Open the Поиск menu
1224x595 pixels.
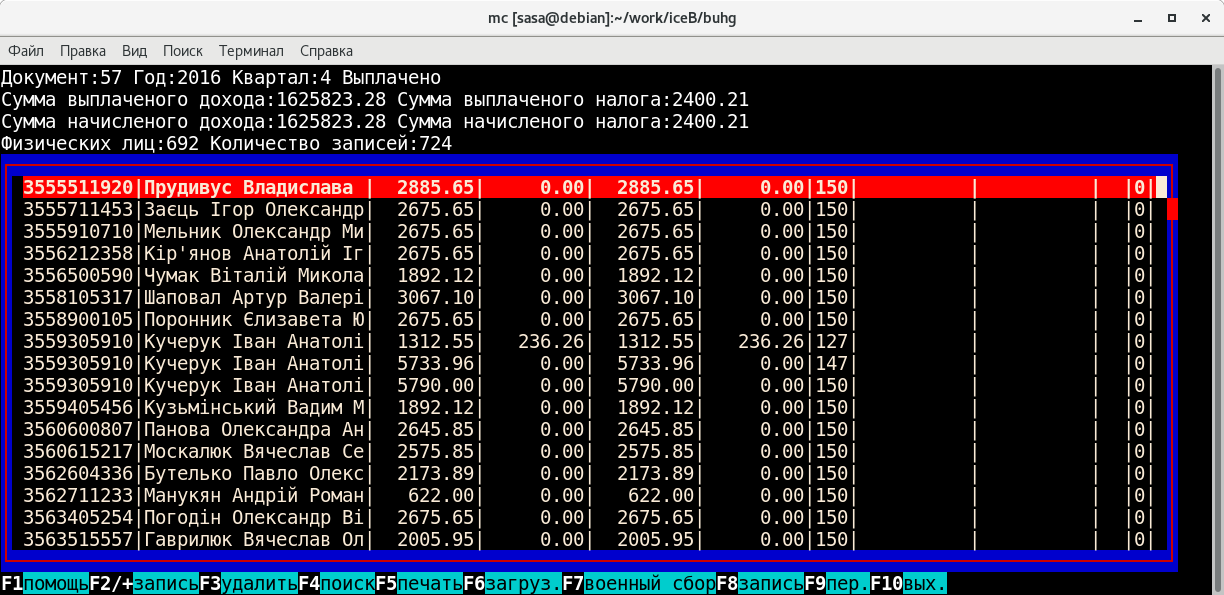(182, 51)
